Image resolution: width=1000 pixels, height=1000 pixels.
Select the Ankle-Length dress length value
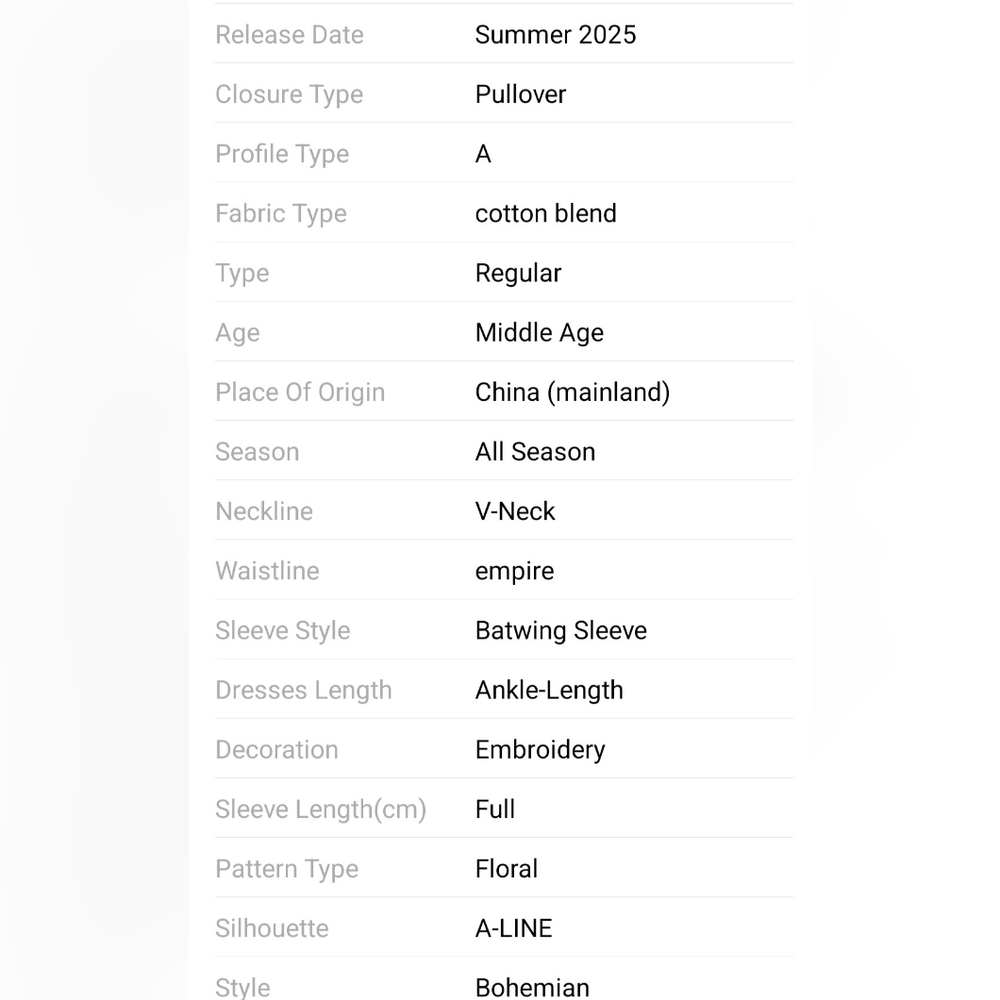point(549,690)
